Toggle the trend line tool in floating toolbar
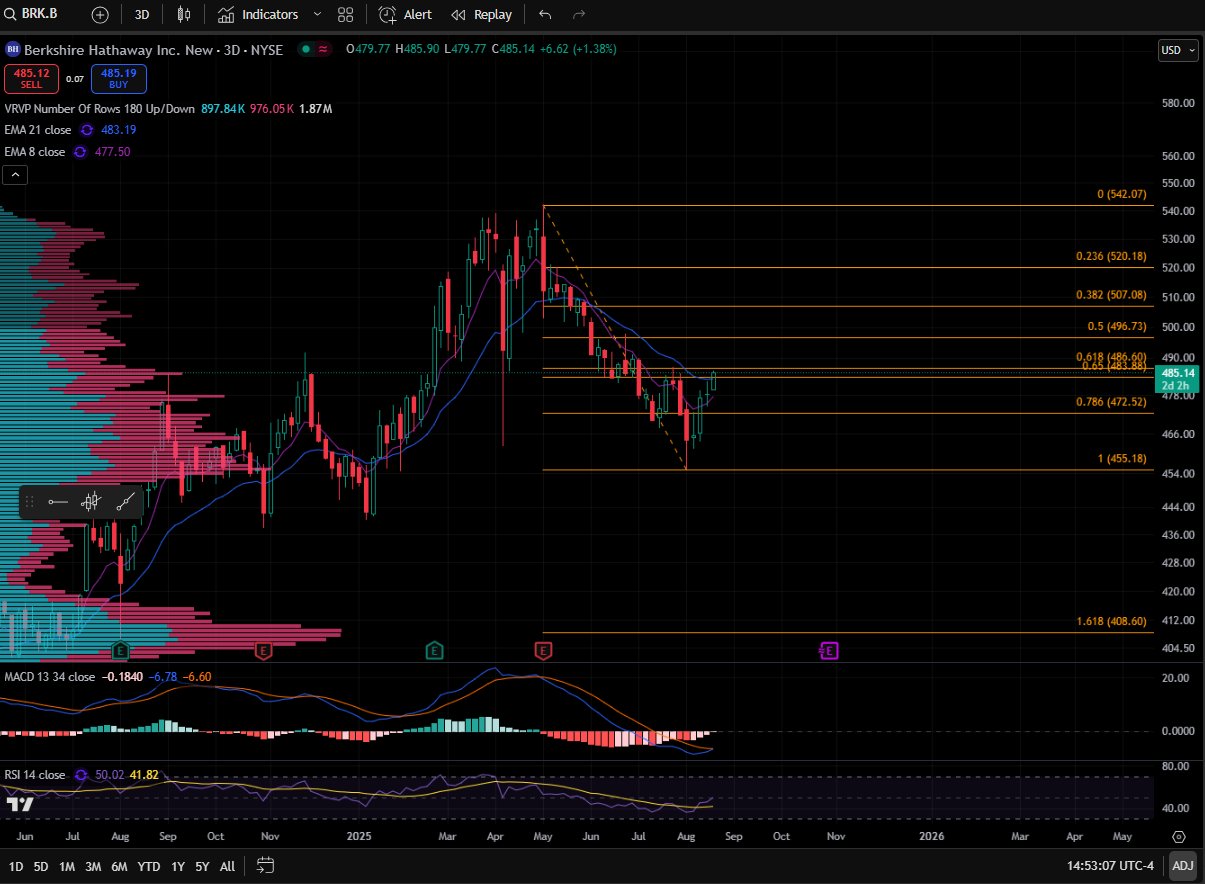Screen dimensions: 1205x884 point(126,502)
